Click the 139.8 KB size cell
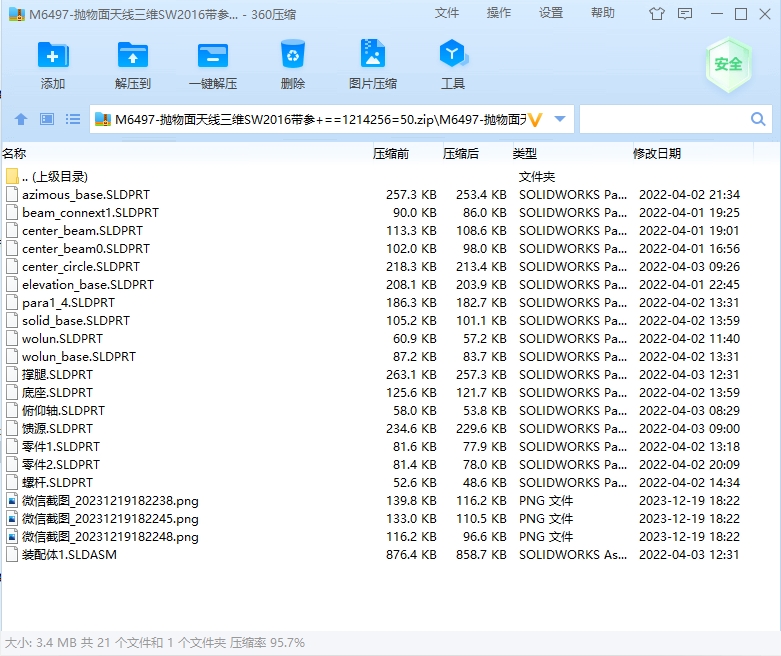The image size is (781, 656). click(x=411, y=500)
